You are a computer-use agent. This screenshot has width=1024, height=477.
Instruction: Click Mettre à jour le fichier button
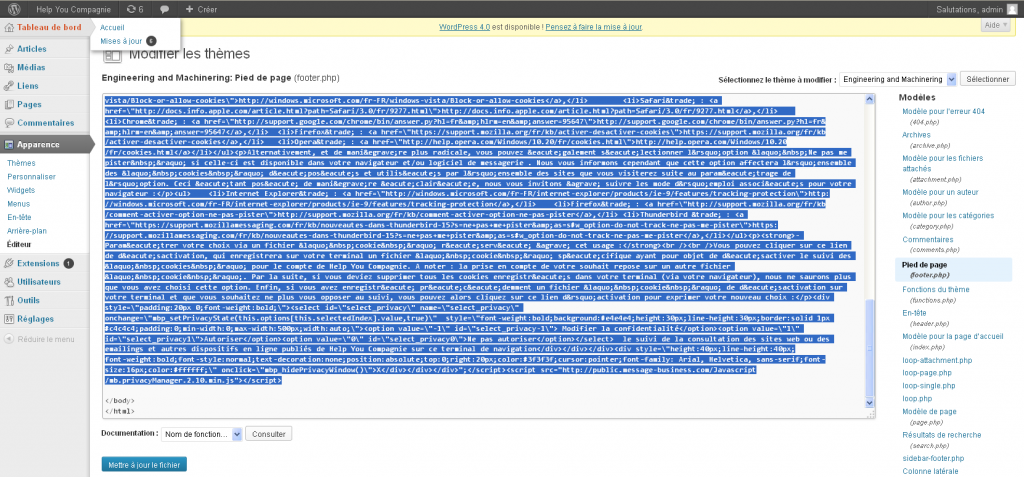pos(144,465)
